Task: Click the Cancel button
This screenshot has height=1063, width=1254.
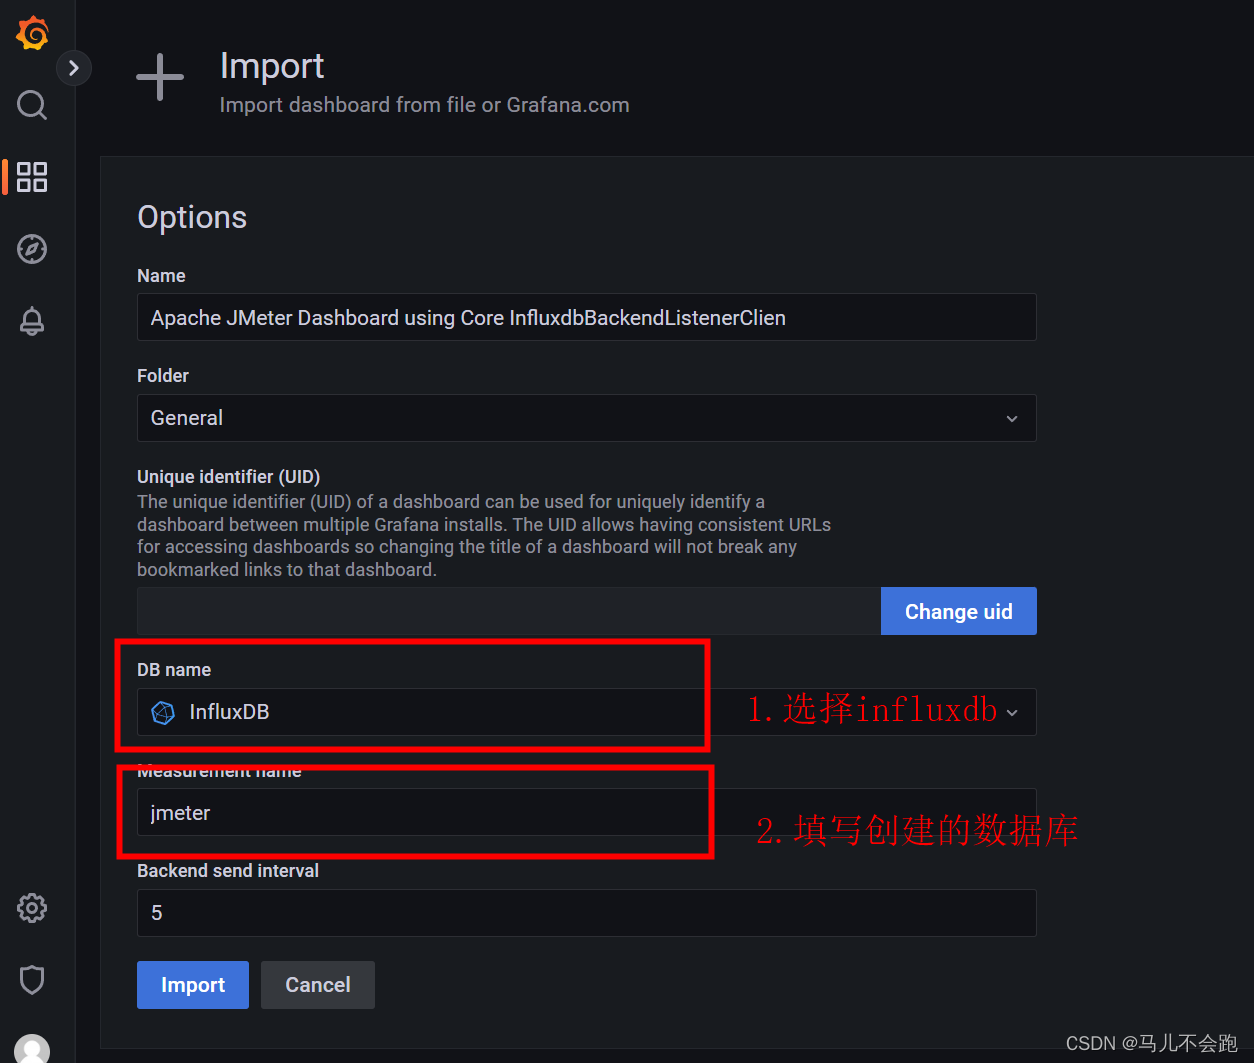Action: [318, 985]
